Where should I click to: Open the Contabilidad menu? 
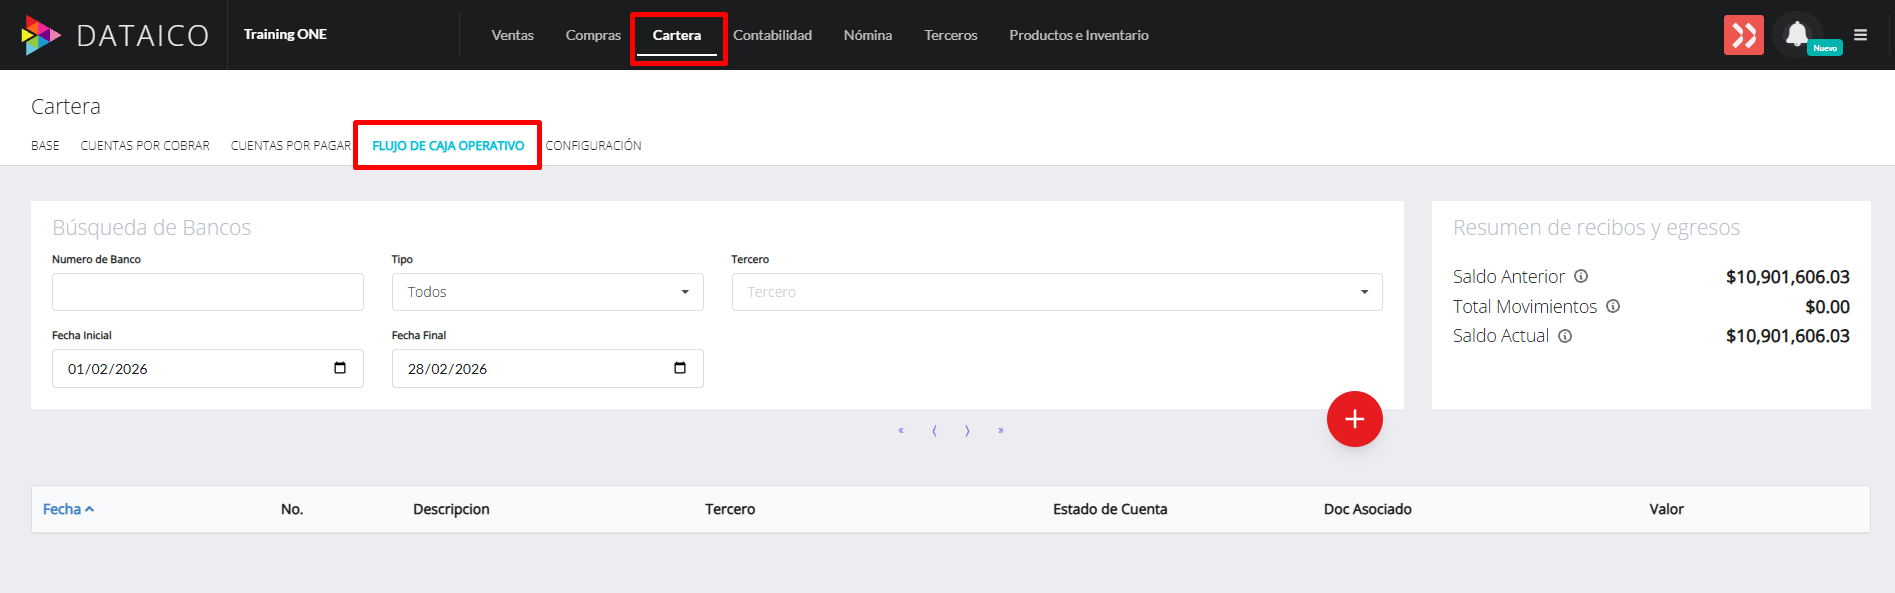(772, 35)
